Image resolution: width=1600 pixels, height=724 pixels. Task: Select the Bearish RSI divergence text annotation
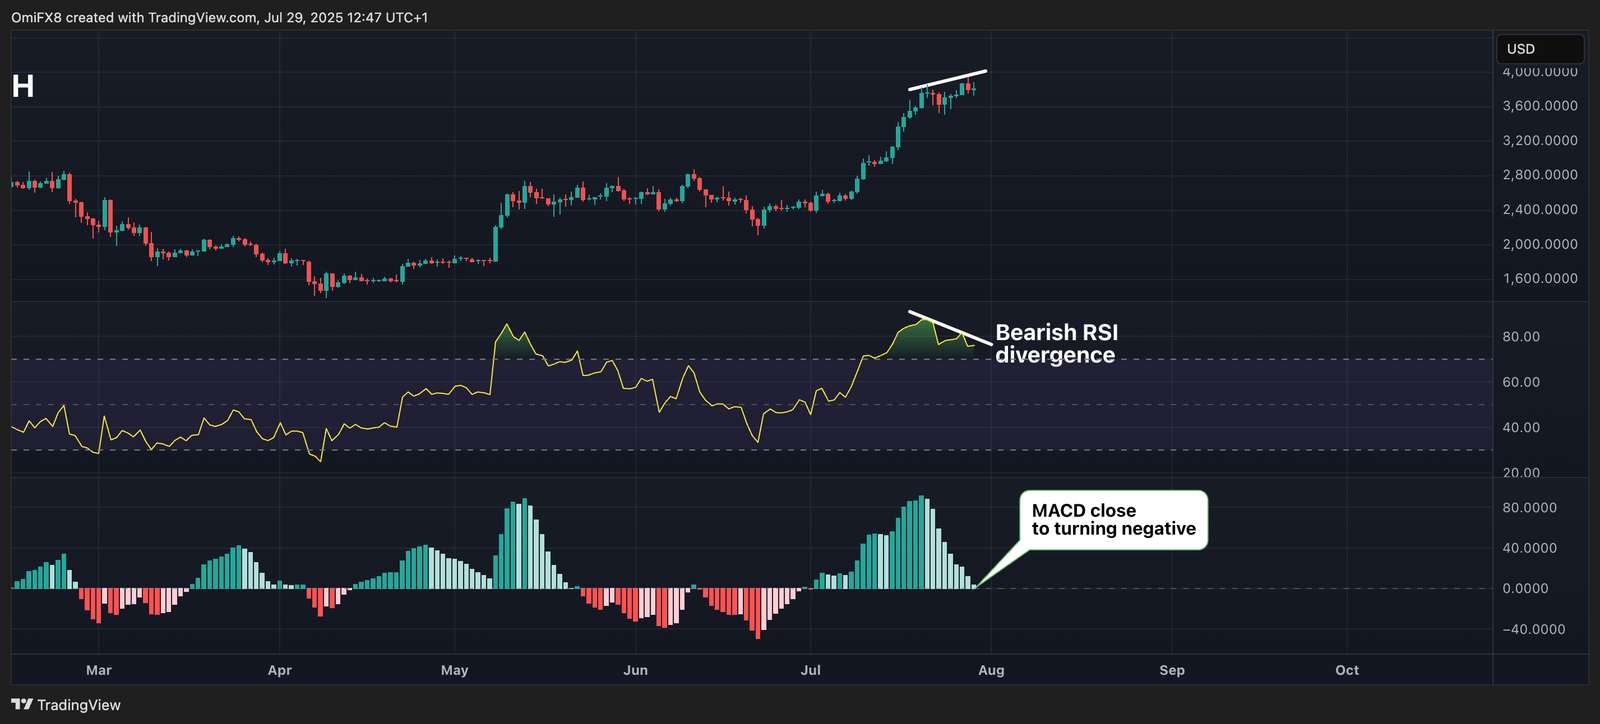coord(1057,344)
